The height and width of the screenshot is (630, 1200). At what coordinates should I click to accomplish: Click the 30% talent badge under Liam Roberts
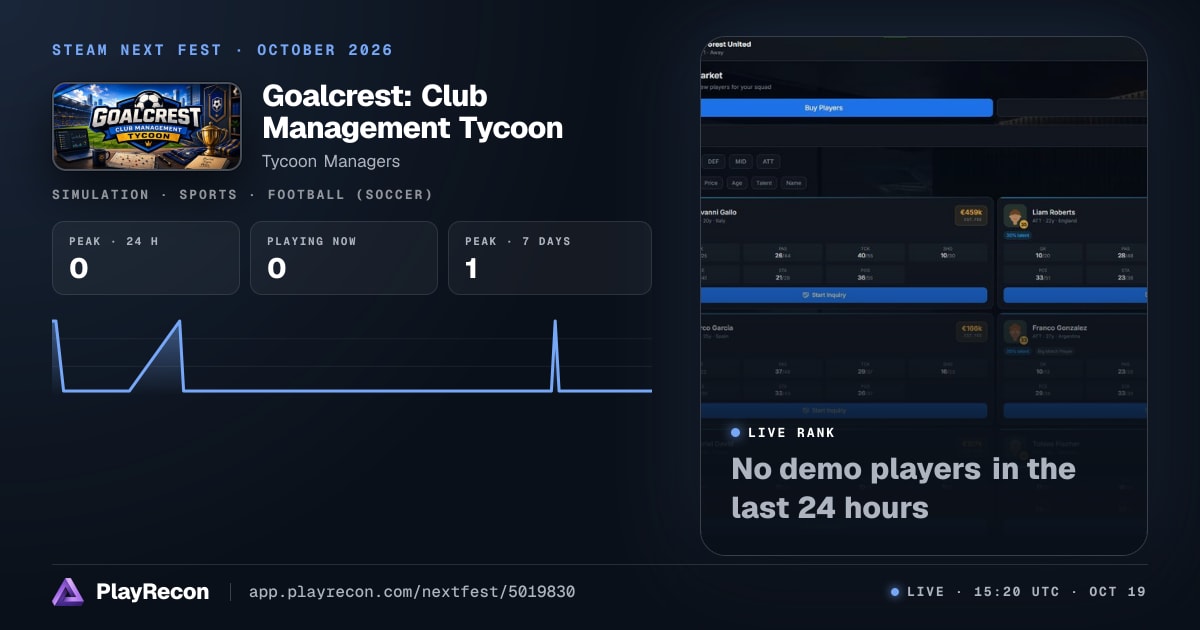click(1018, 236)
